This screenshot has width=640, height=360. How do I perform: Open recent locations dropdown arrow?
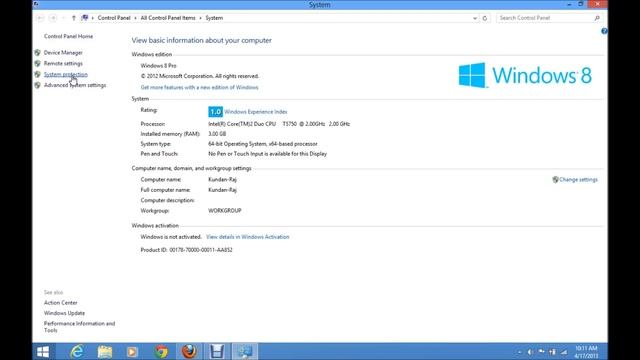pos(63,18)
